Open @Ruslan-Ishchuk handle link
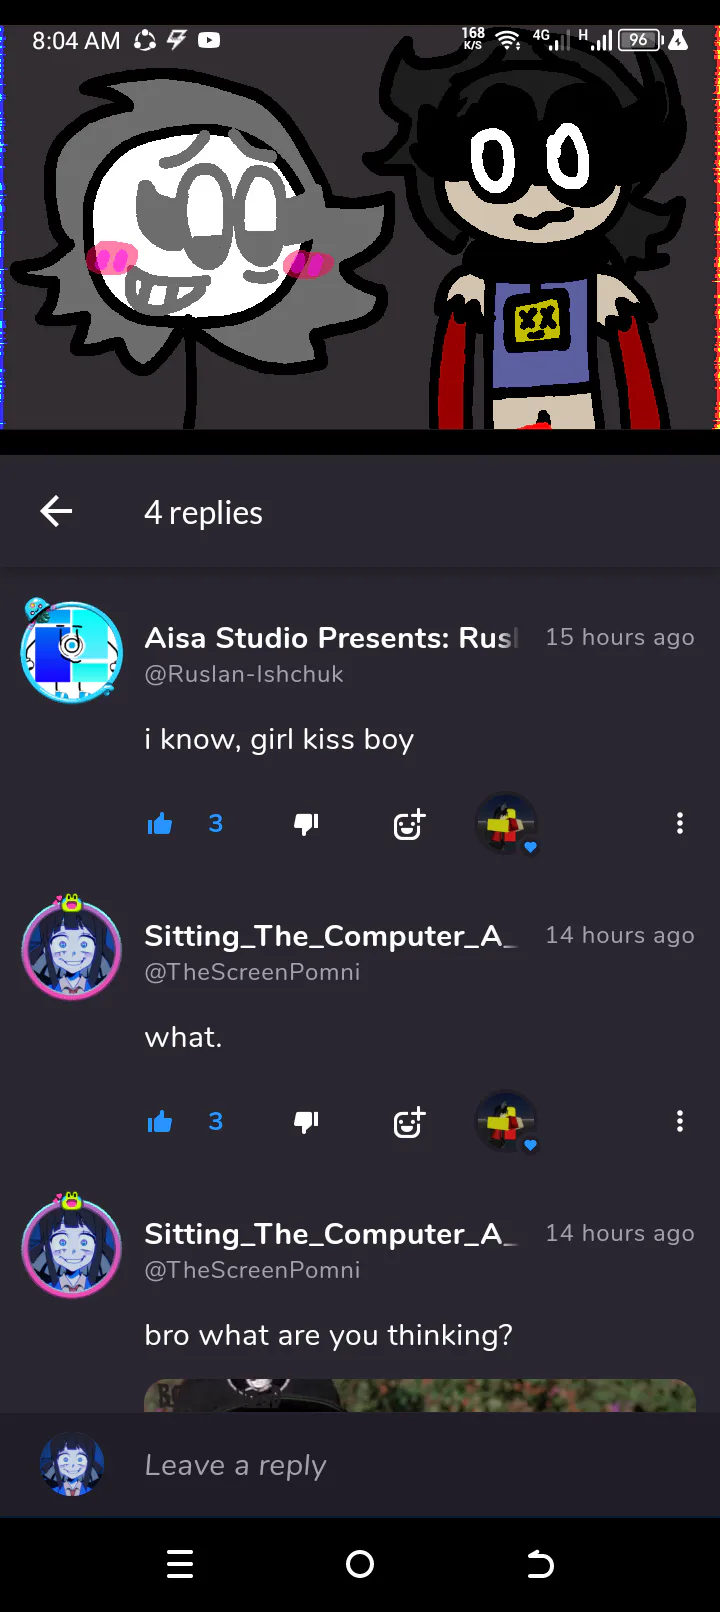This screenshot has width=720, height=1612. pyautogui.click(x=244, y=674)
